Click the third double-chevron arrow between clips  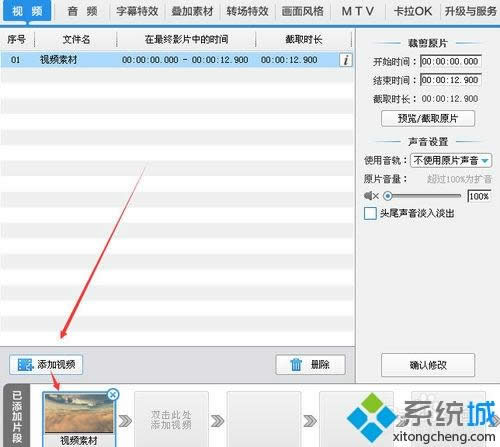tap(310, 421)
